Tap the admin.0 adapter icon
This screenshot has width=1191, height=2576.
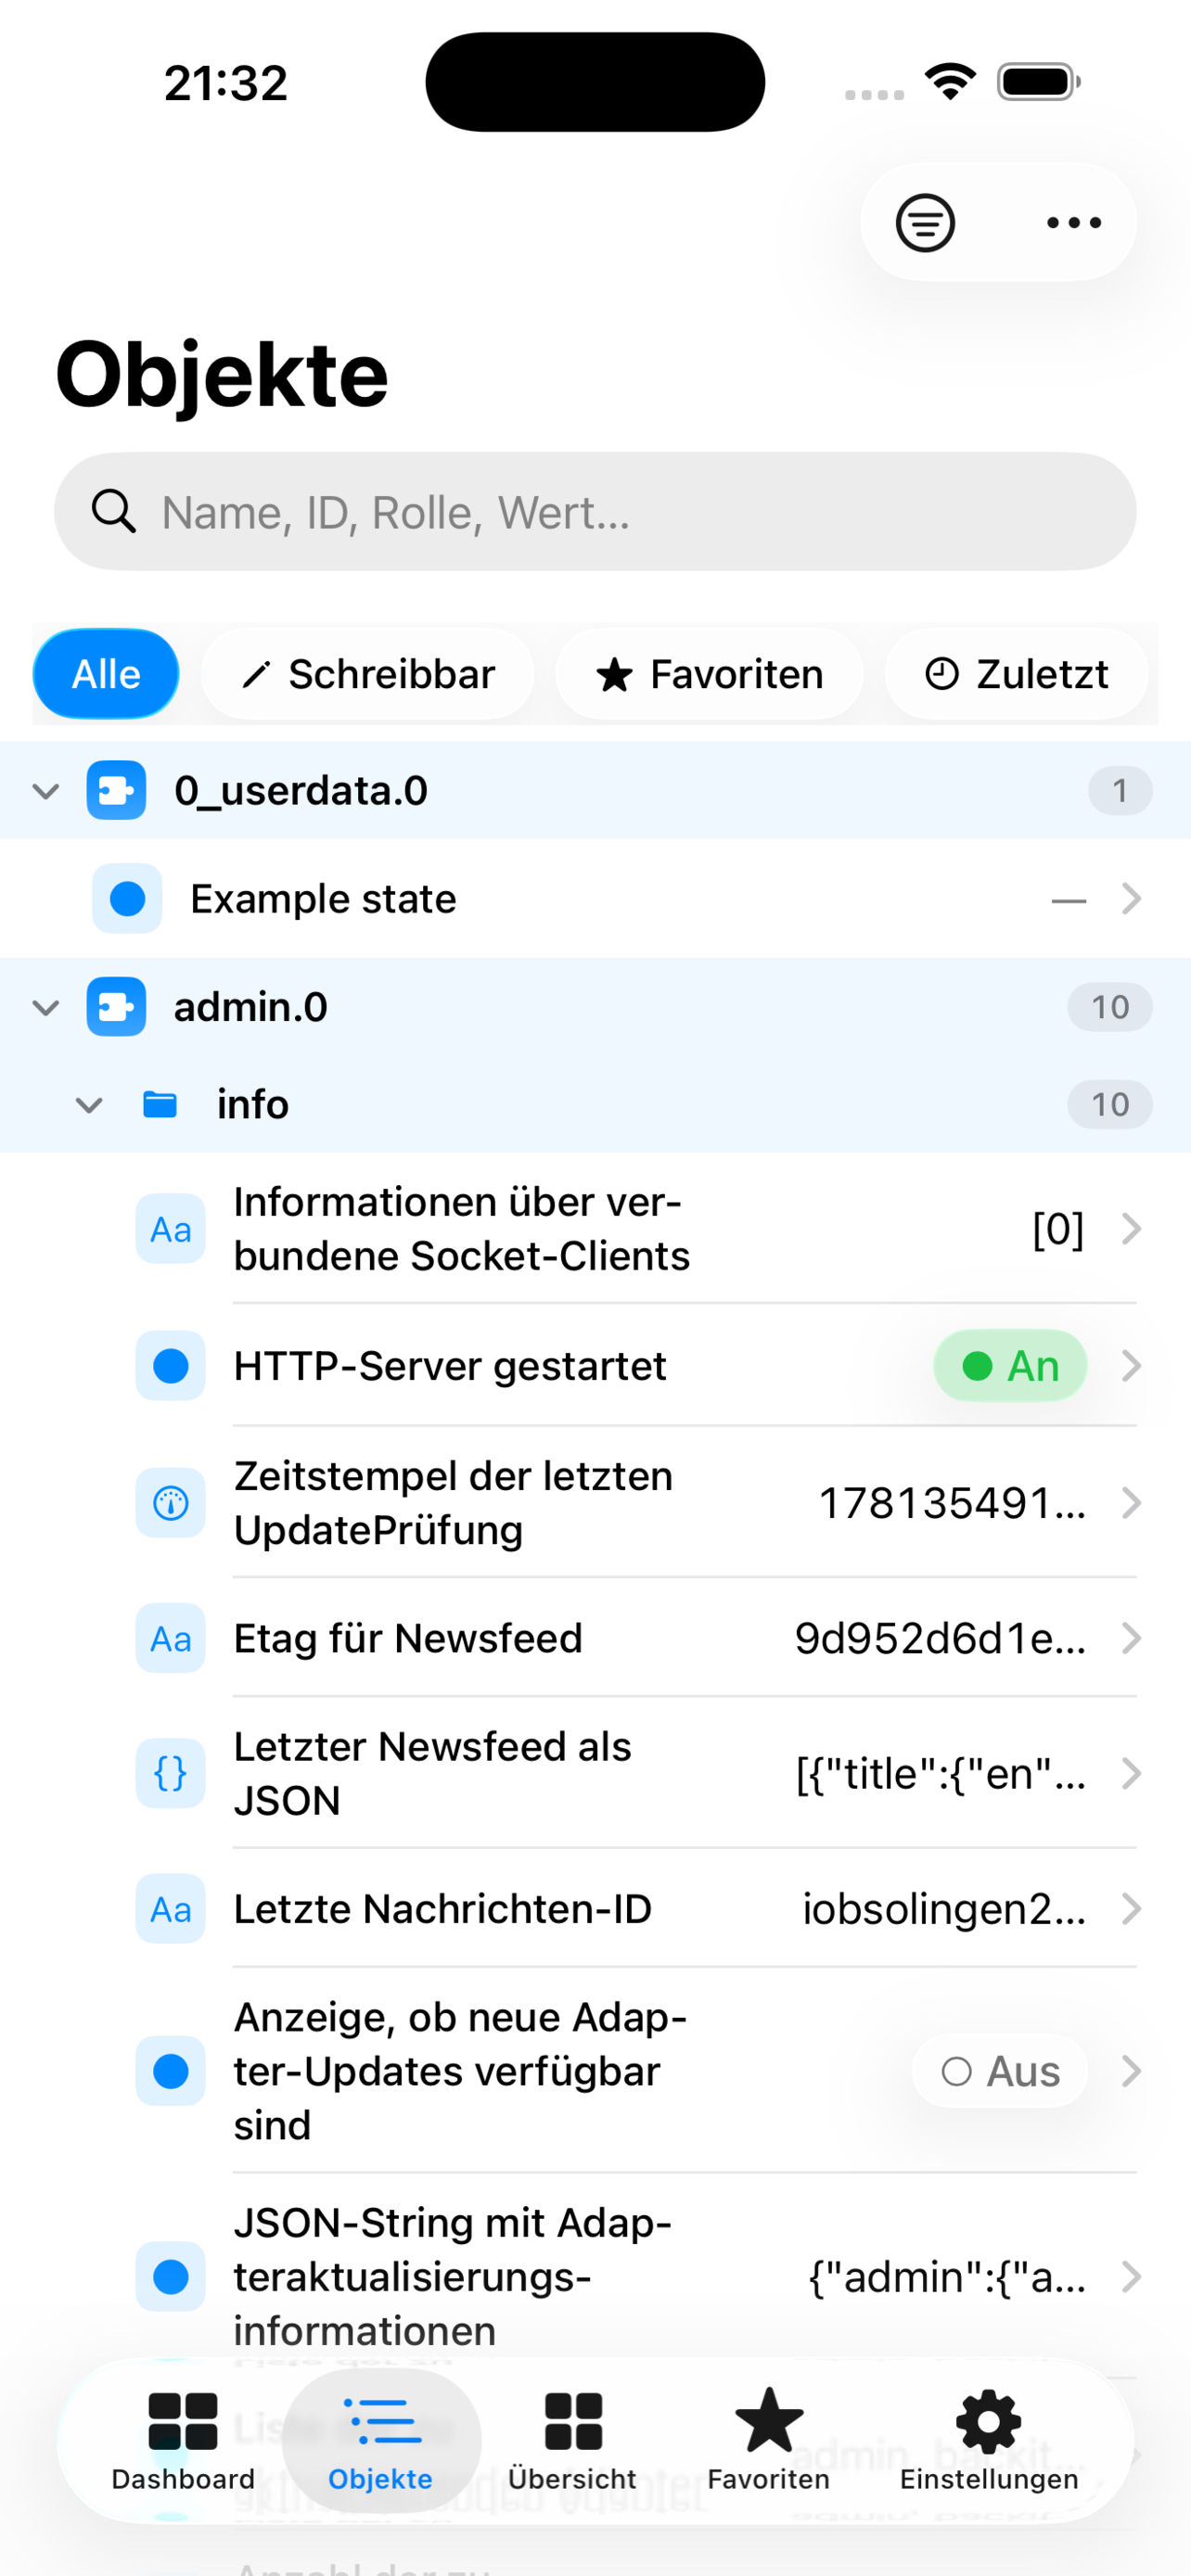pos(116,1006)
